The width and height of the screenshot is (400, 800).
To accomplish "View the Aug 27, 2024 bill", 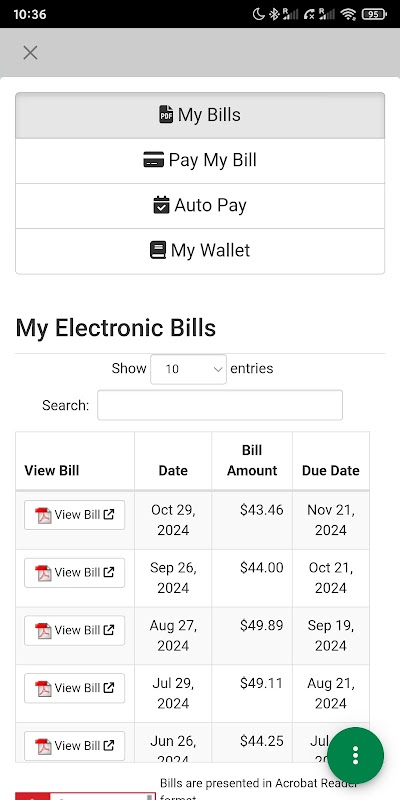I will [74, 630].
